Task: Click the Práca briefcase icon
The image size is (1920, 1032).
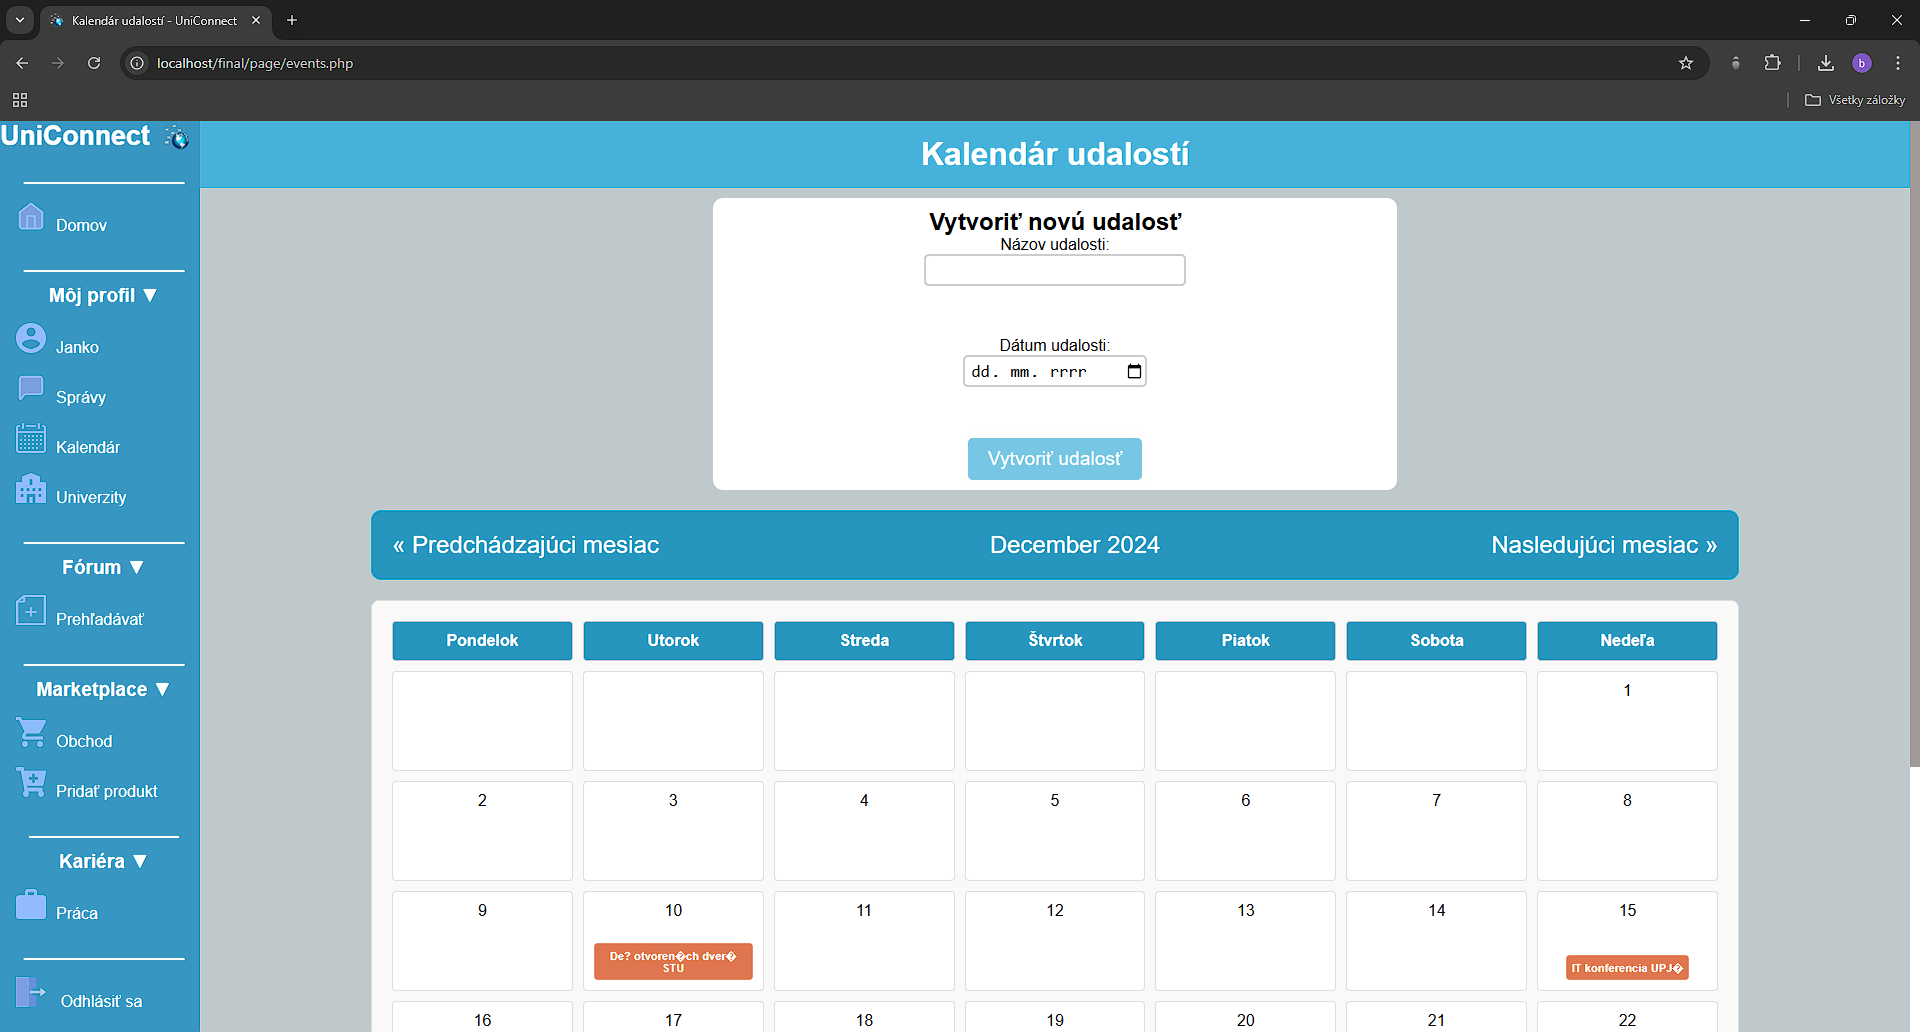Action: tap(31, 904)
